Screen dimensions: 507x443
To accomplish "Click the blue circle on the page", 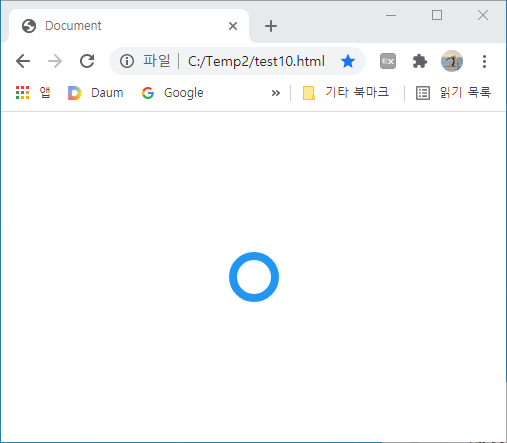I will 254,277.
